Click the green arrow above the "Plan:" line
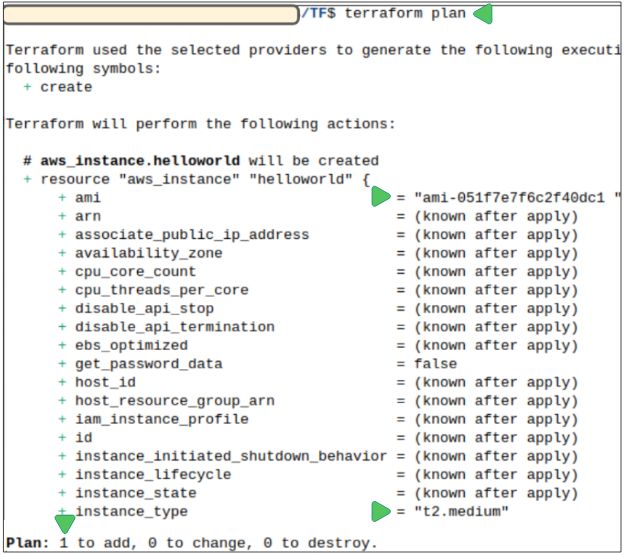Image resolution: width=624 pixels, height=556 pixels. point(65,523)
